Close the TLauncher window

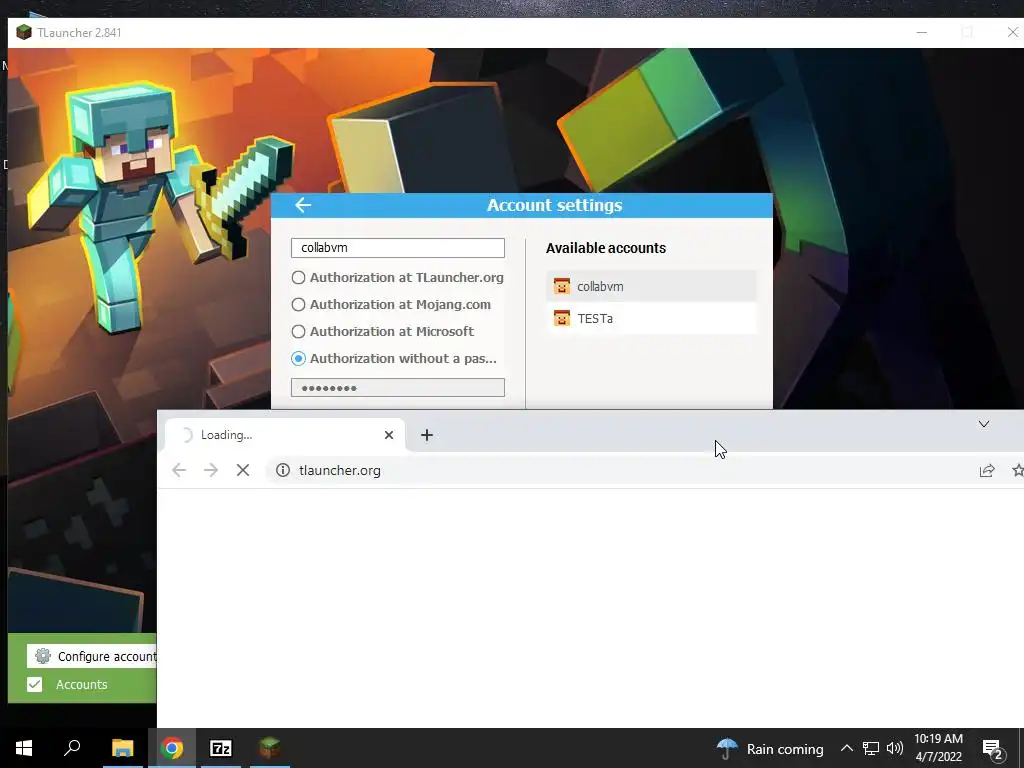[1012, 32]
